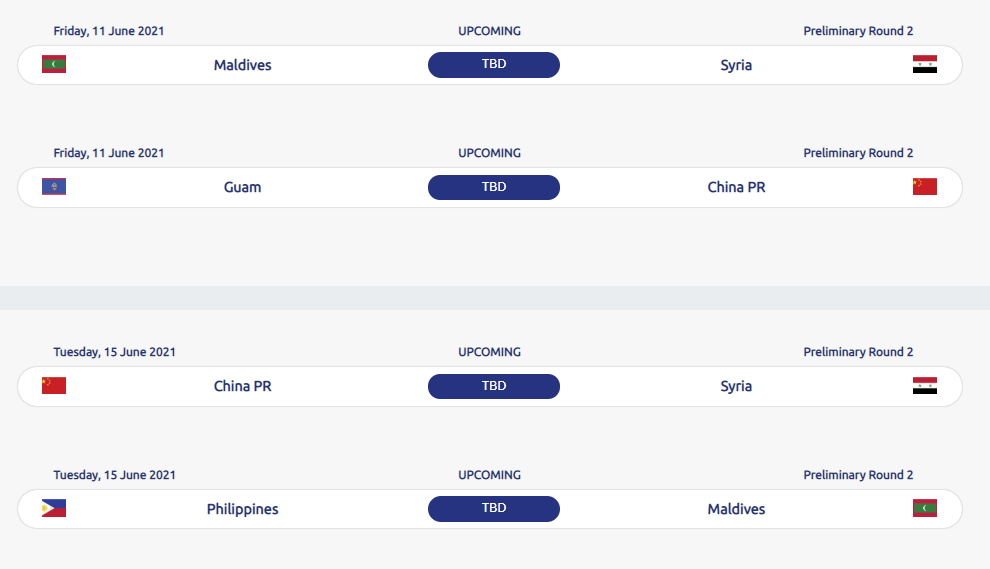Image resolution: width=990 pixels, height=569 pixels.
Task: Open the TBD button for Maldives vs Syria
Action: pos(494,65)
